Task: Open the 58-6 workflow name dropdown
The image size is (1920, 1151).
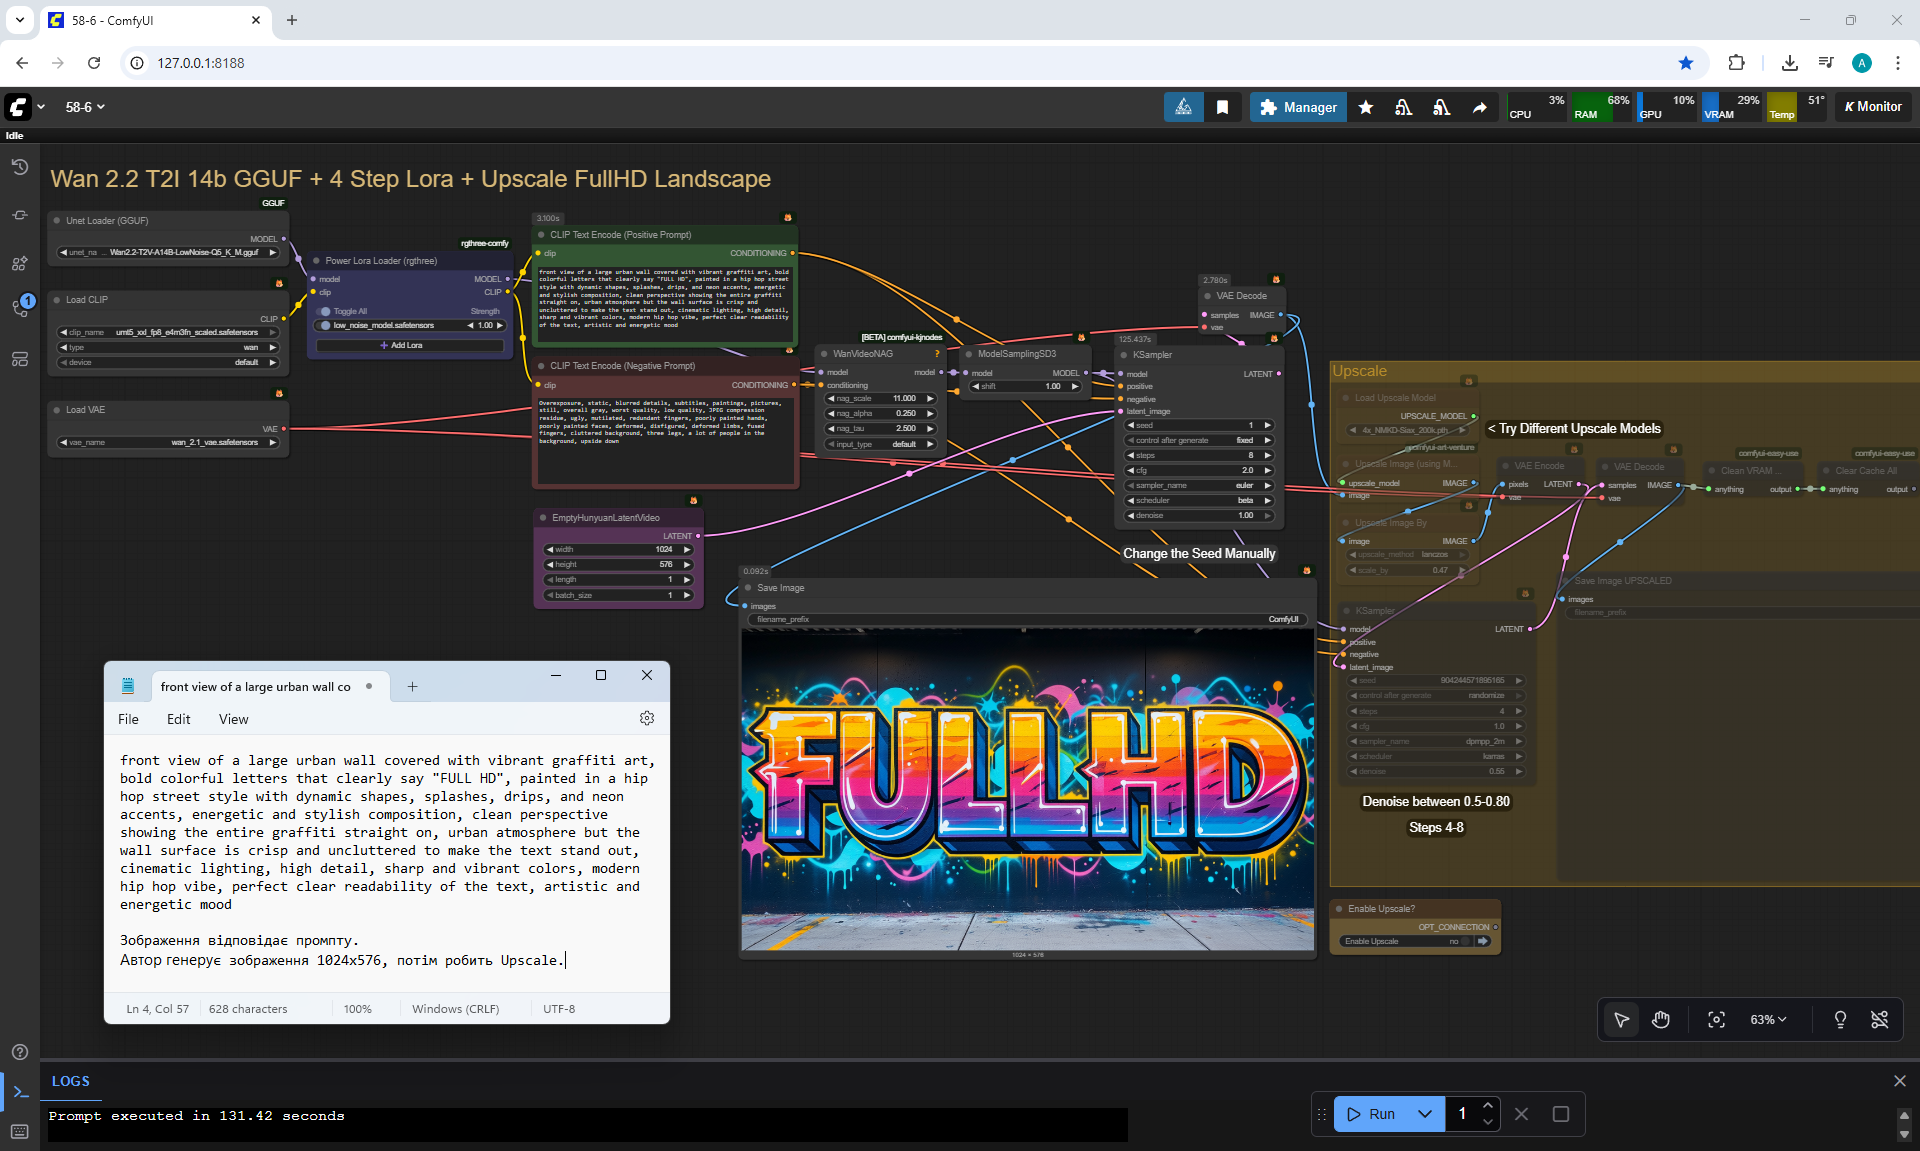Action: [85, 107]
